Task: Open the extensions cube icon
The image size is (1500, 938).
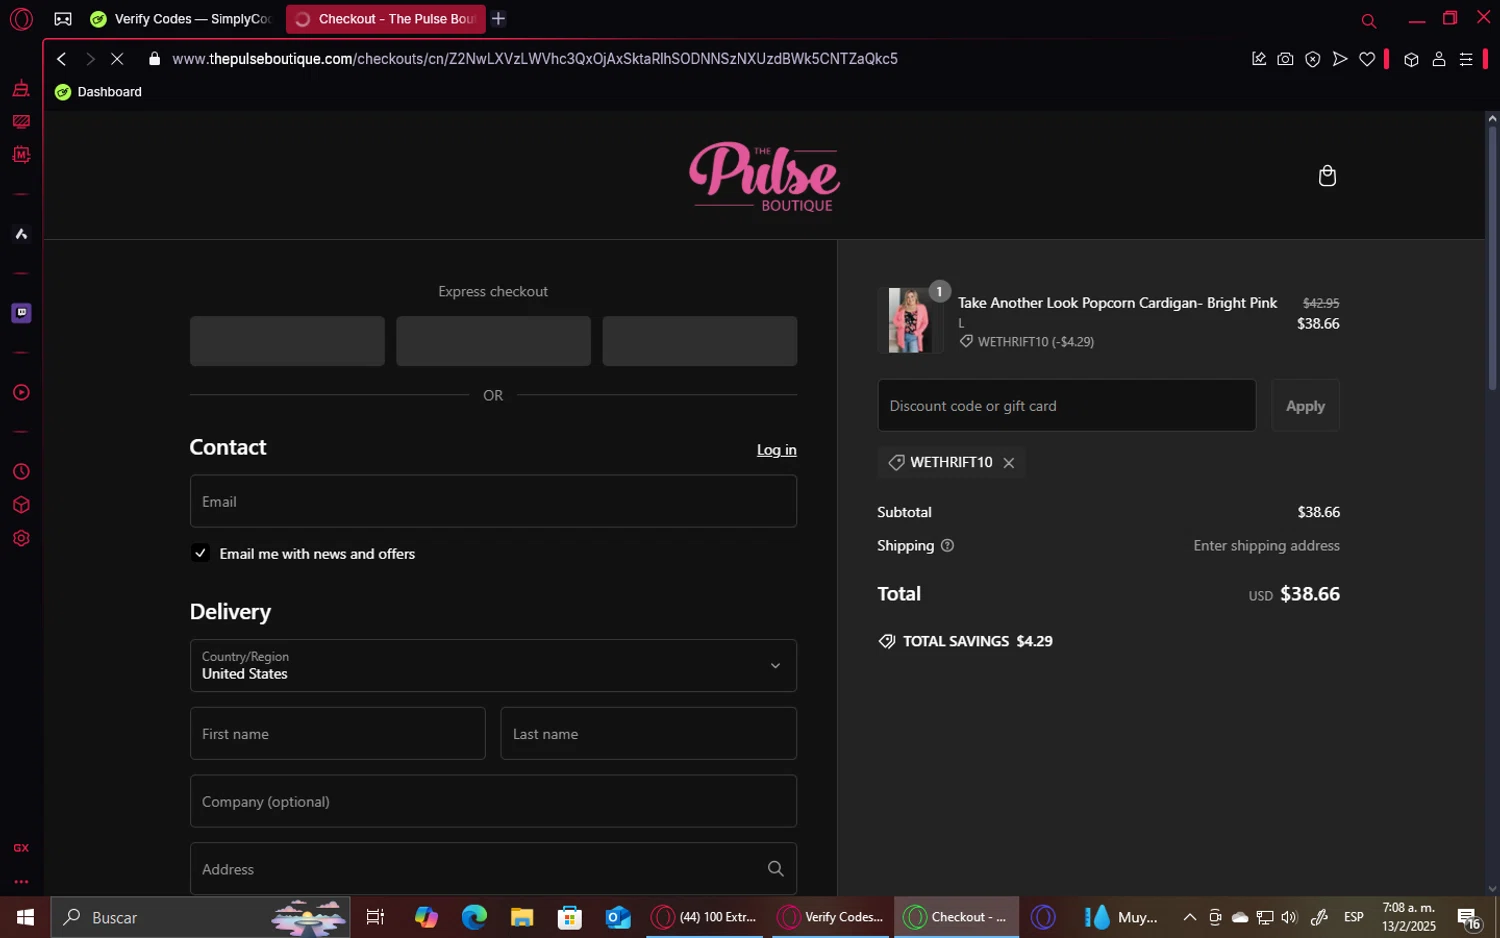Action: [1411, 59]
